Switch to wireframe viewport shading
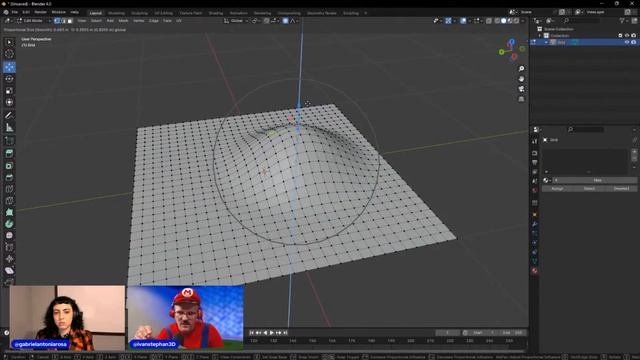Viewport: 640px width, 360px height. (497, 20)
